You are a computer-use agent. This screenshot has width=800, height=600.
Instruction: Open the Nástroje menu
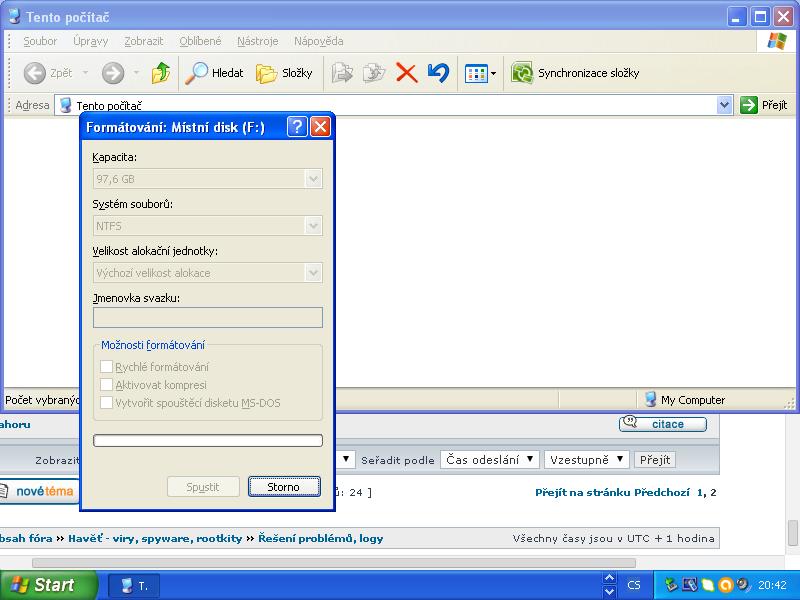(257, 41)
